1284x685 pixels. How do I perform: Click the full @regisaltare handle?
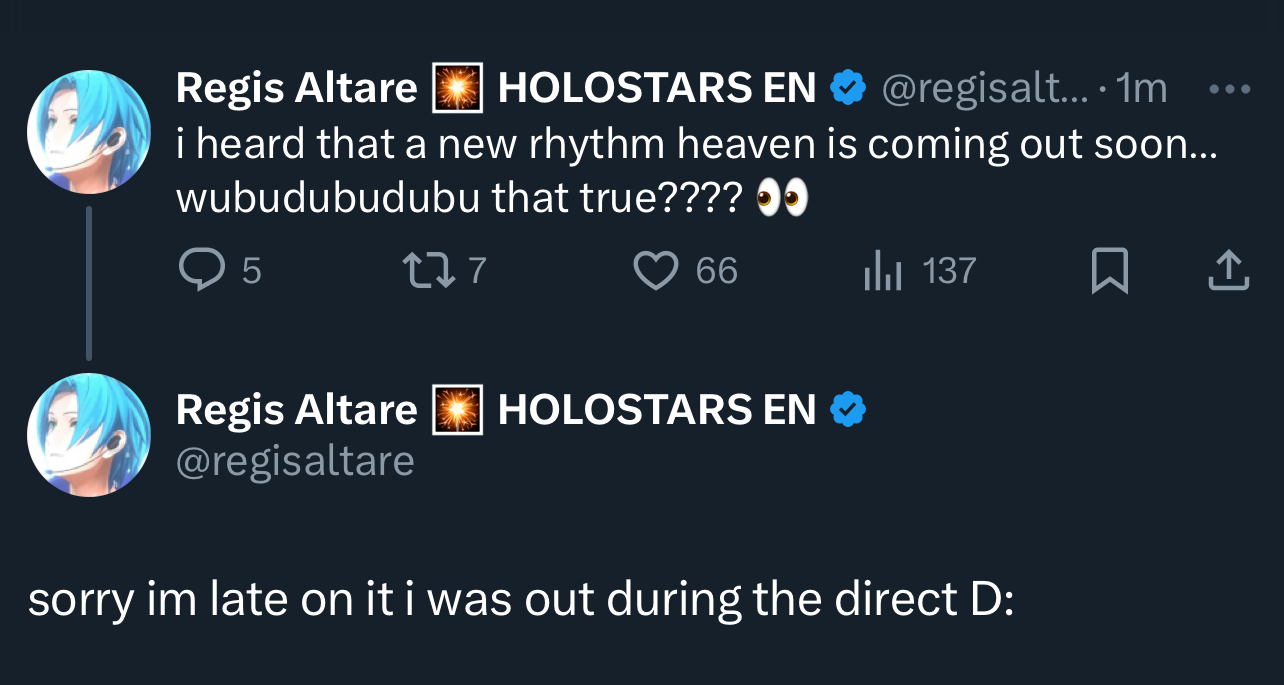tap(295, 461)
